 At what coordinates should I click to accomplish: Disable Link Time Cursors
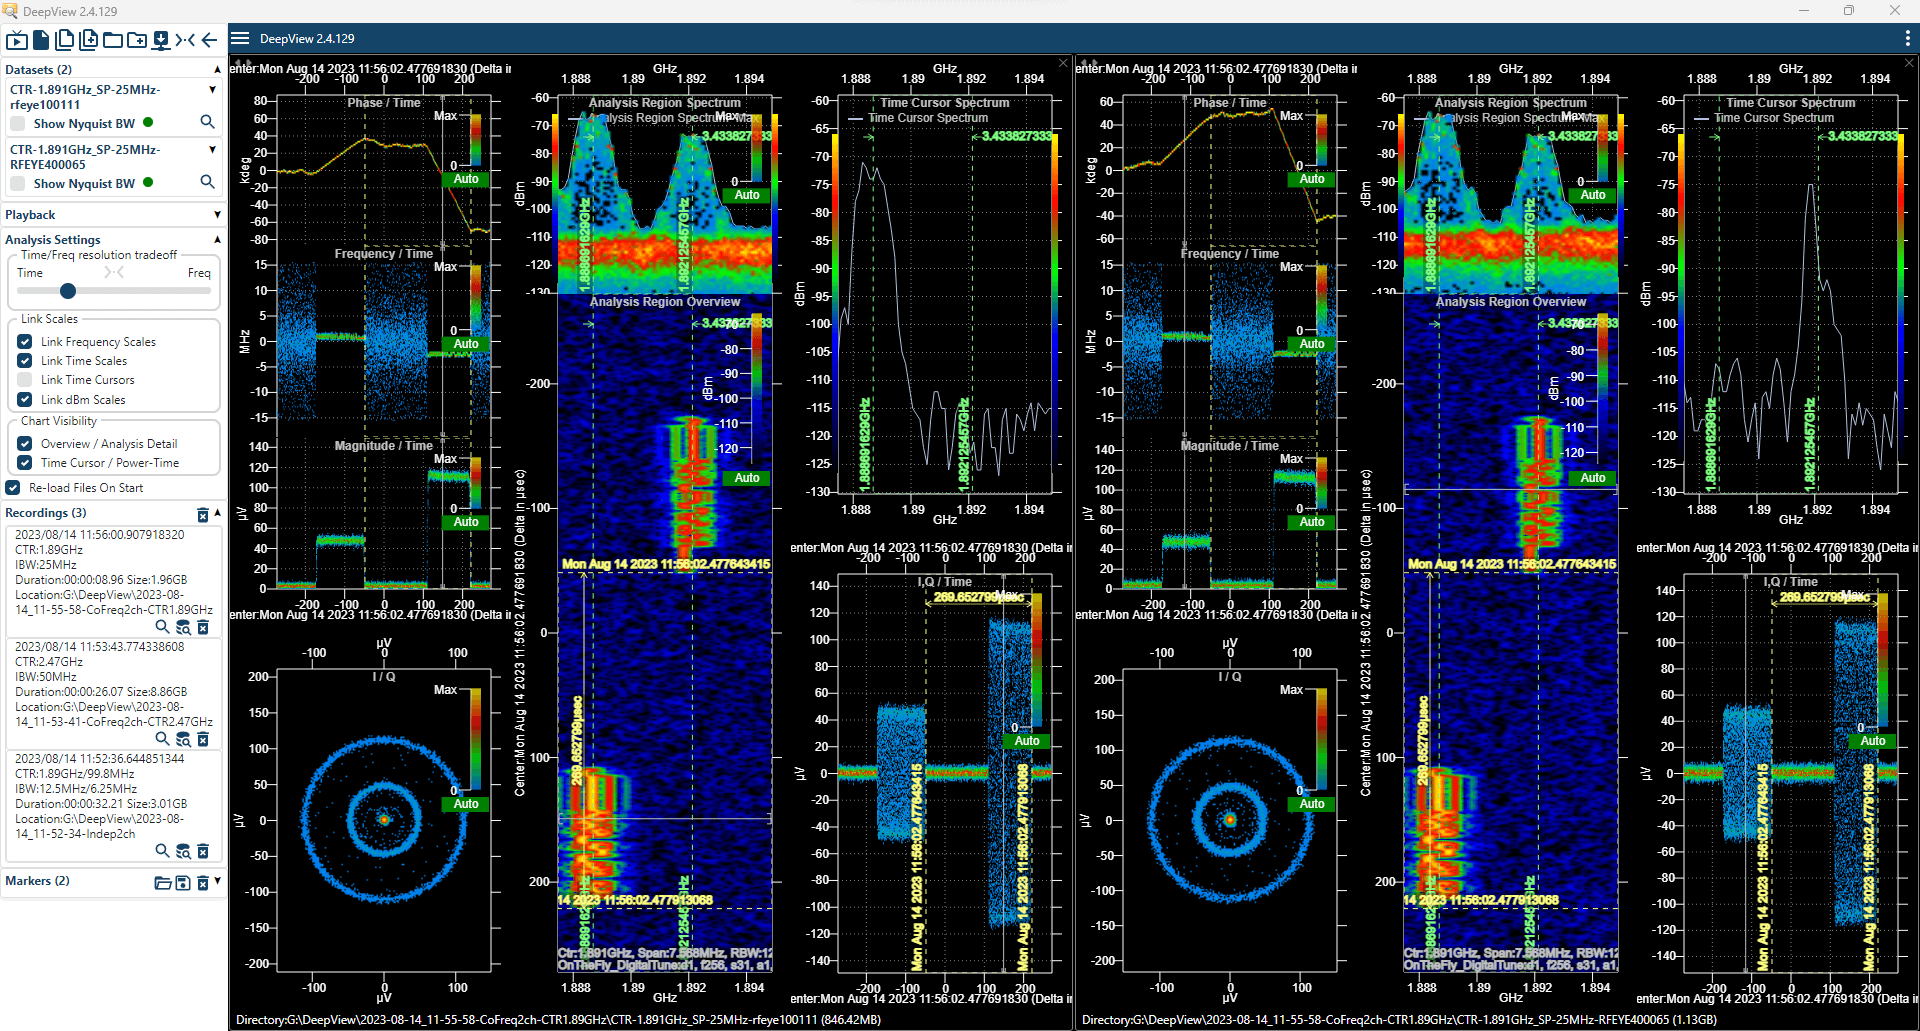[24, 379]
